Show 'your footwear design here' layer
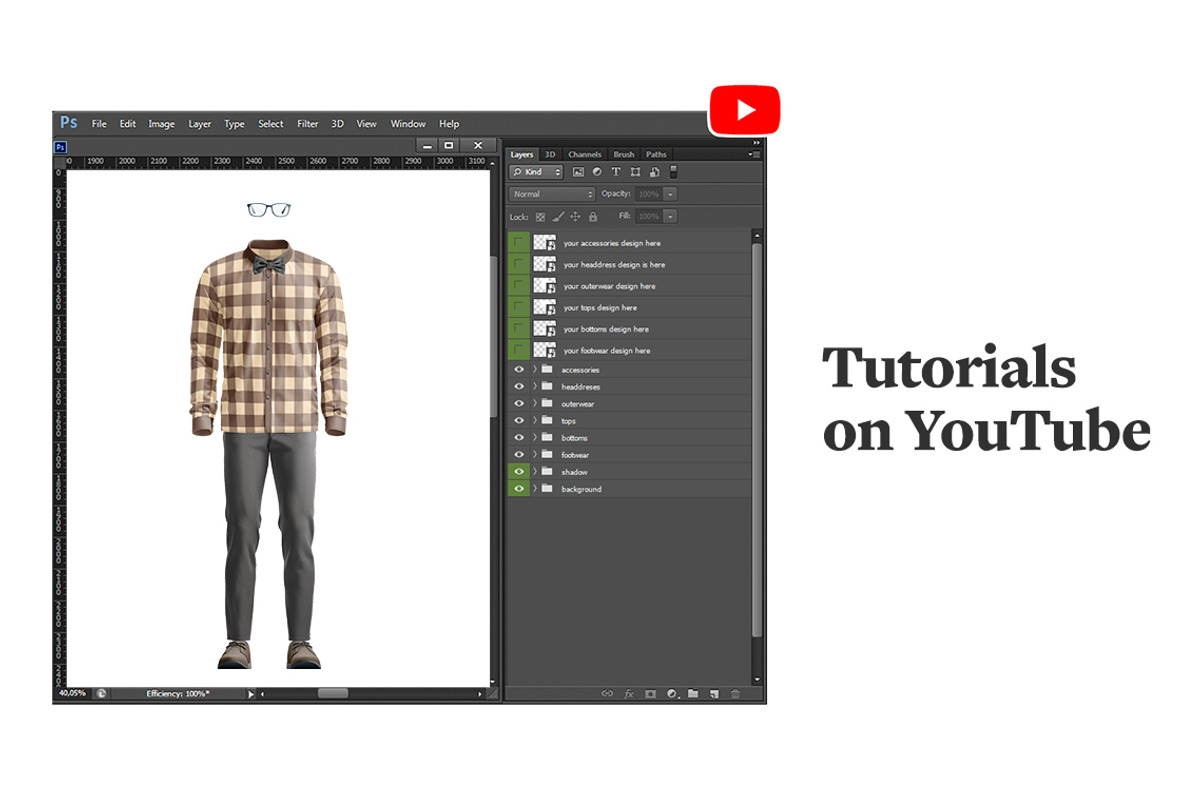Image resolution: width=1200 pixels, height=800 pixels. 519,350
